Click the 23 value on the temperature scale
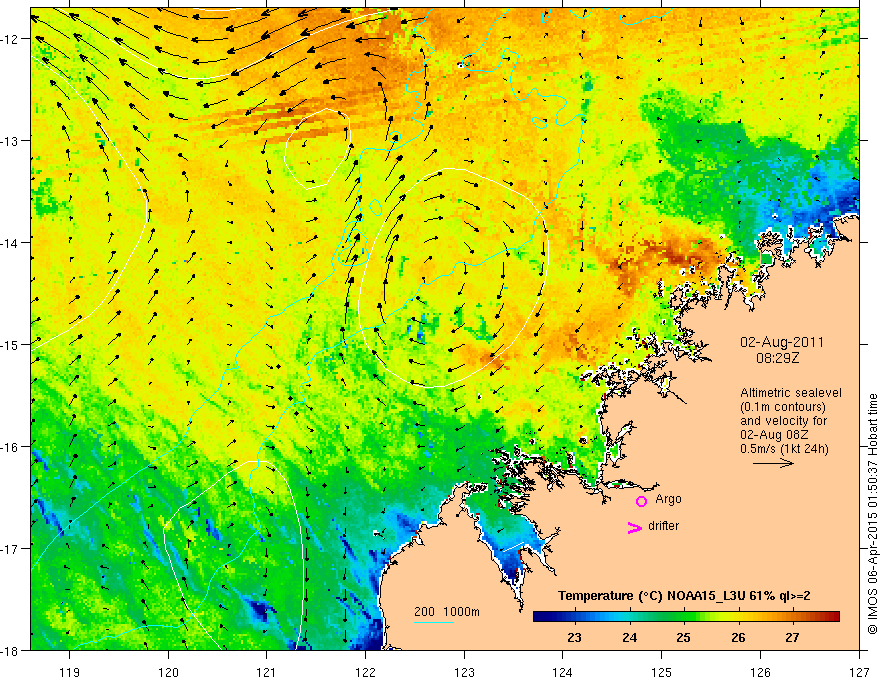Viewport: 880px width, 680px height. click(574, 637)
